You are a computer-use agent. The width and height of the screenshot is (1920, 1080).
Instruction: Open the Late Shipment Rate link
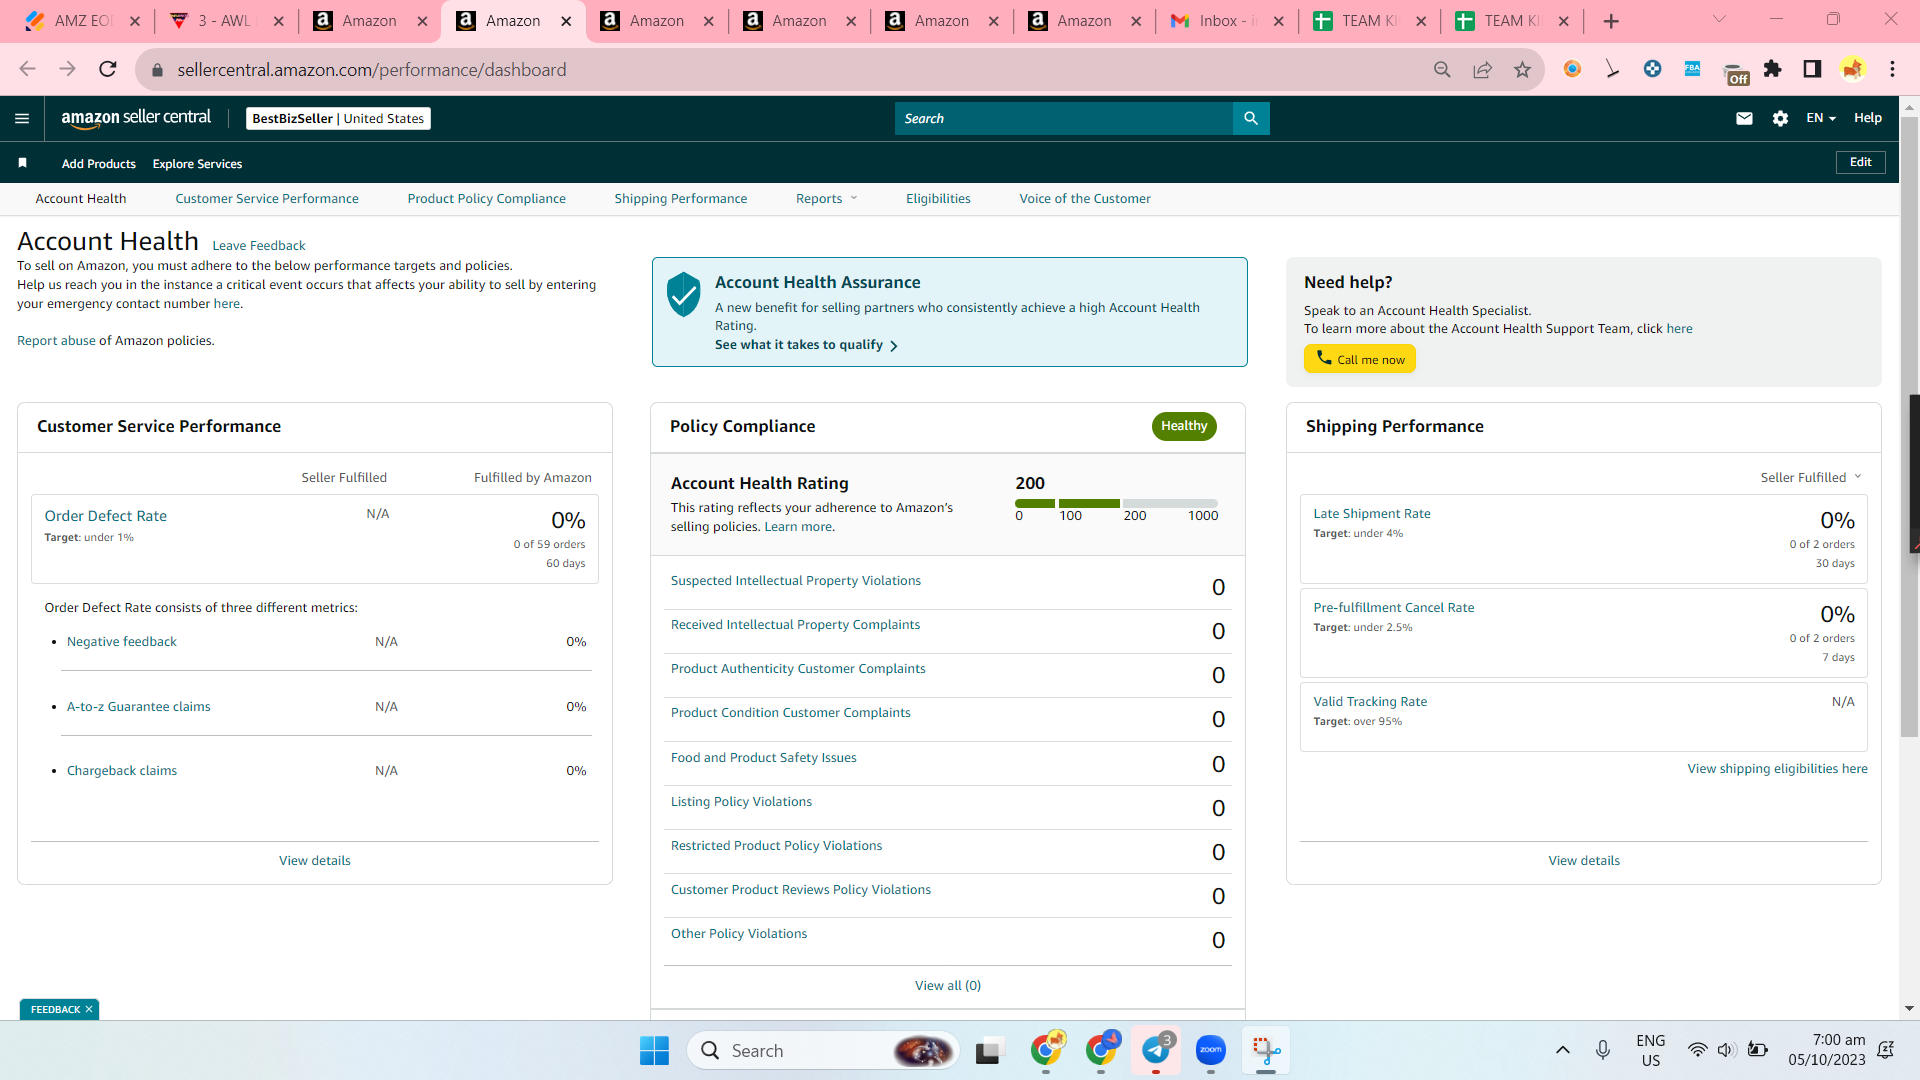(x=1372, y=513)
